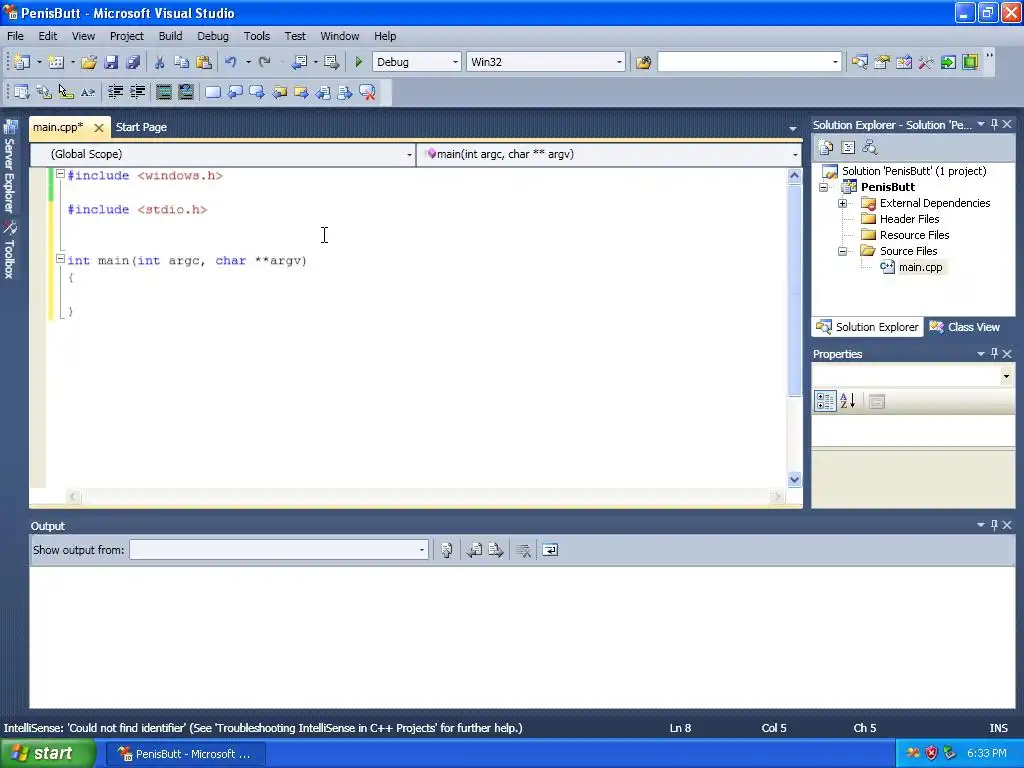
Task: Toggle Word Wrap in the Output panel
Action: coord(550,550)
